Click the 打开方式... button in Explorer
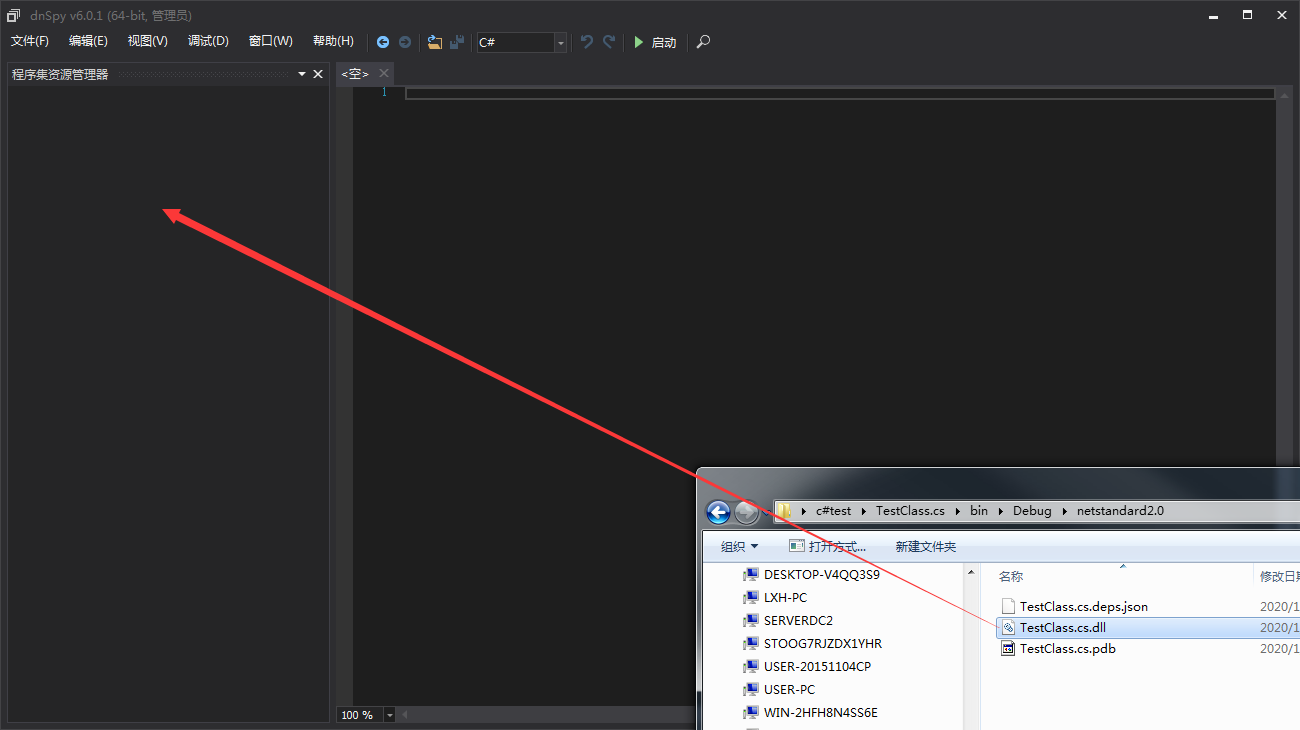The height and width of the screenshot is (730, 1300). [827, 547]
